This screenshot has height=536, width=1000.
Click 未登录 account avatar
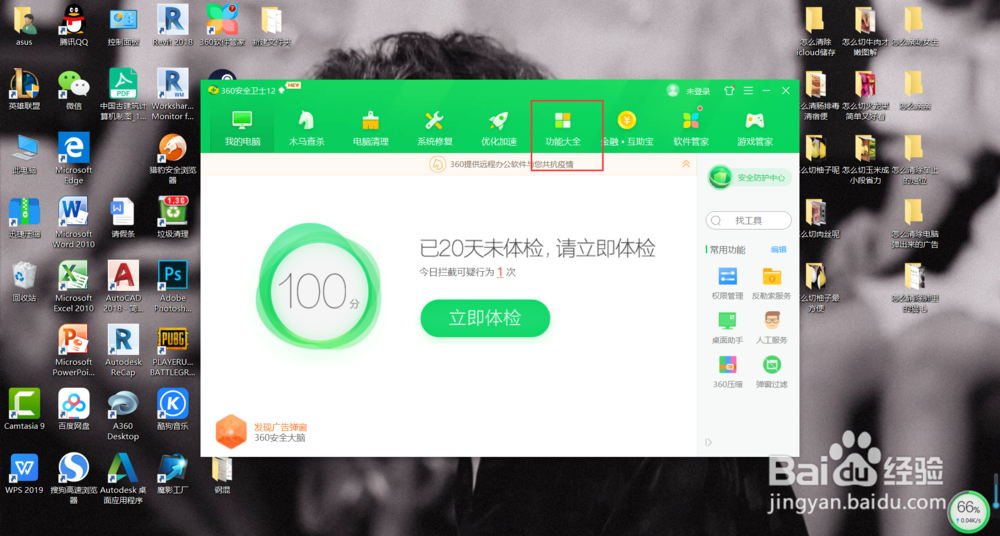(672, 91)
